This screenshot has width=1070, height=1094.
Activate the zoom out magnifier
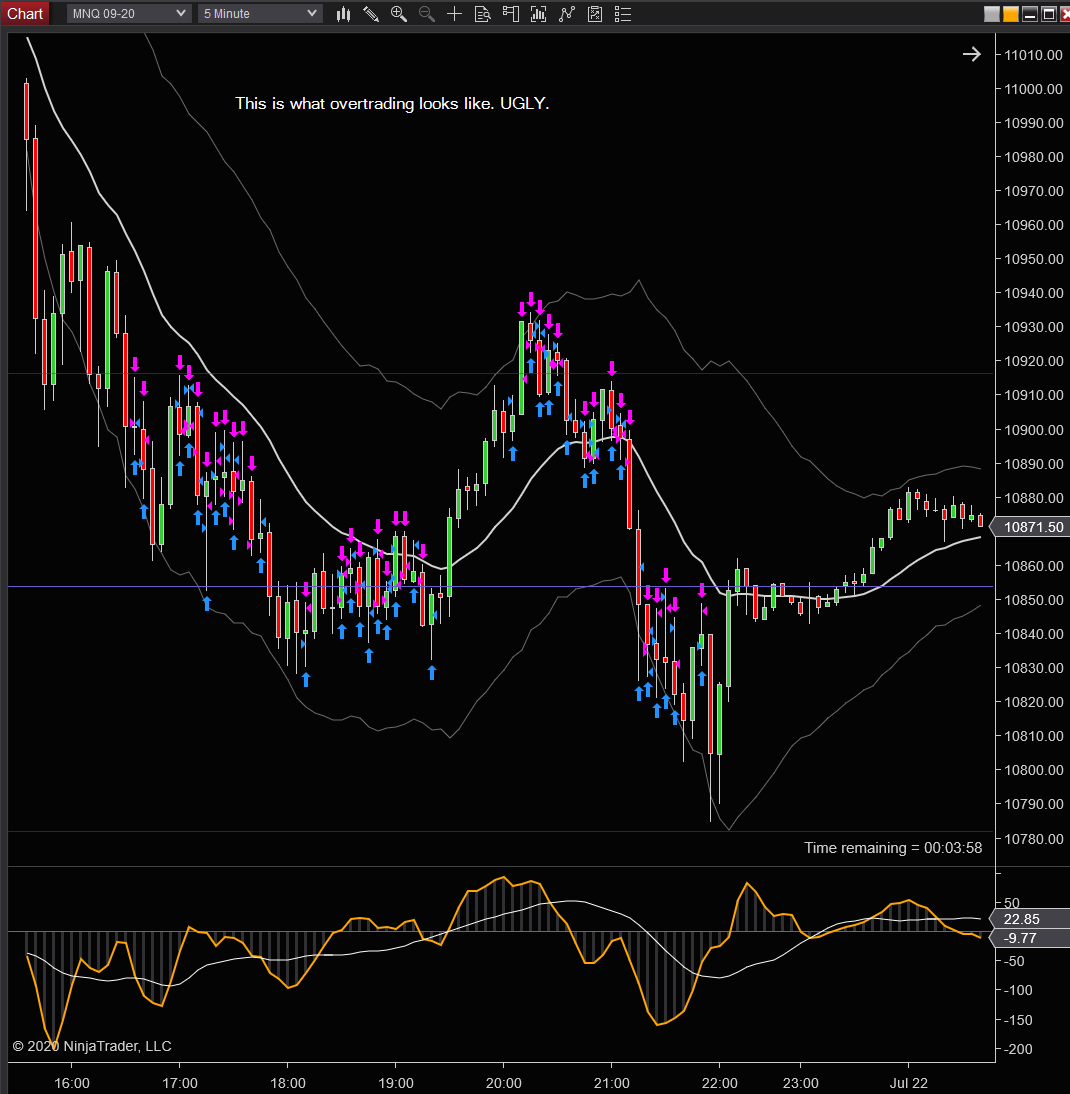[x=427, y=14]
